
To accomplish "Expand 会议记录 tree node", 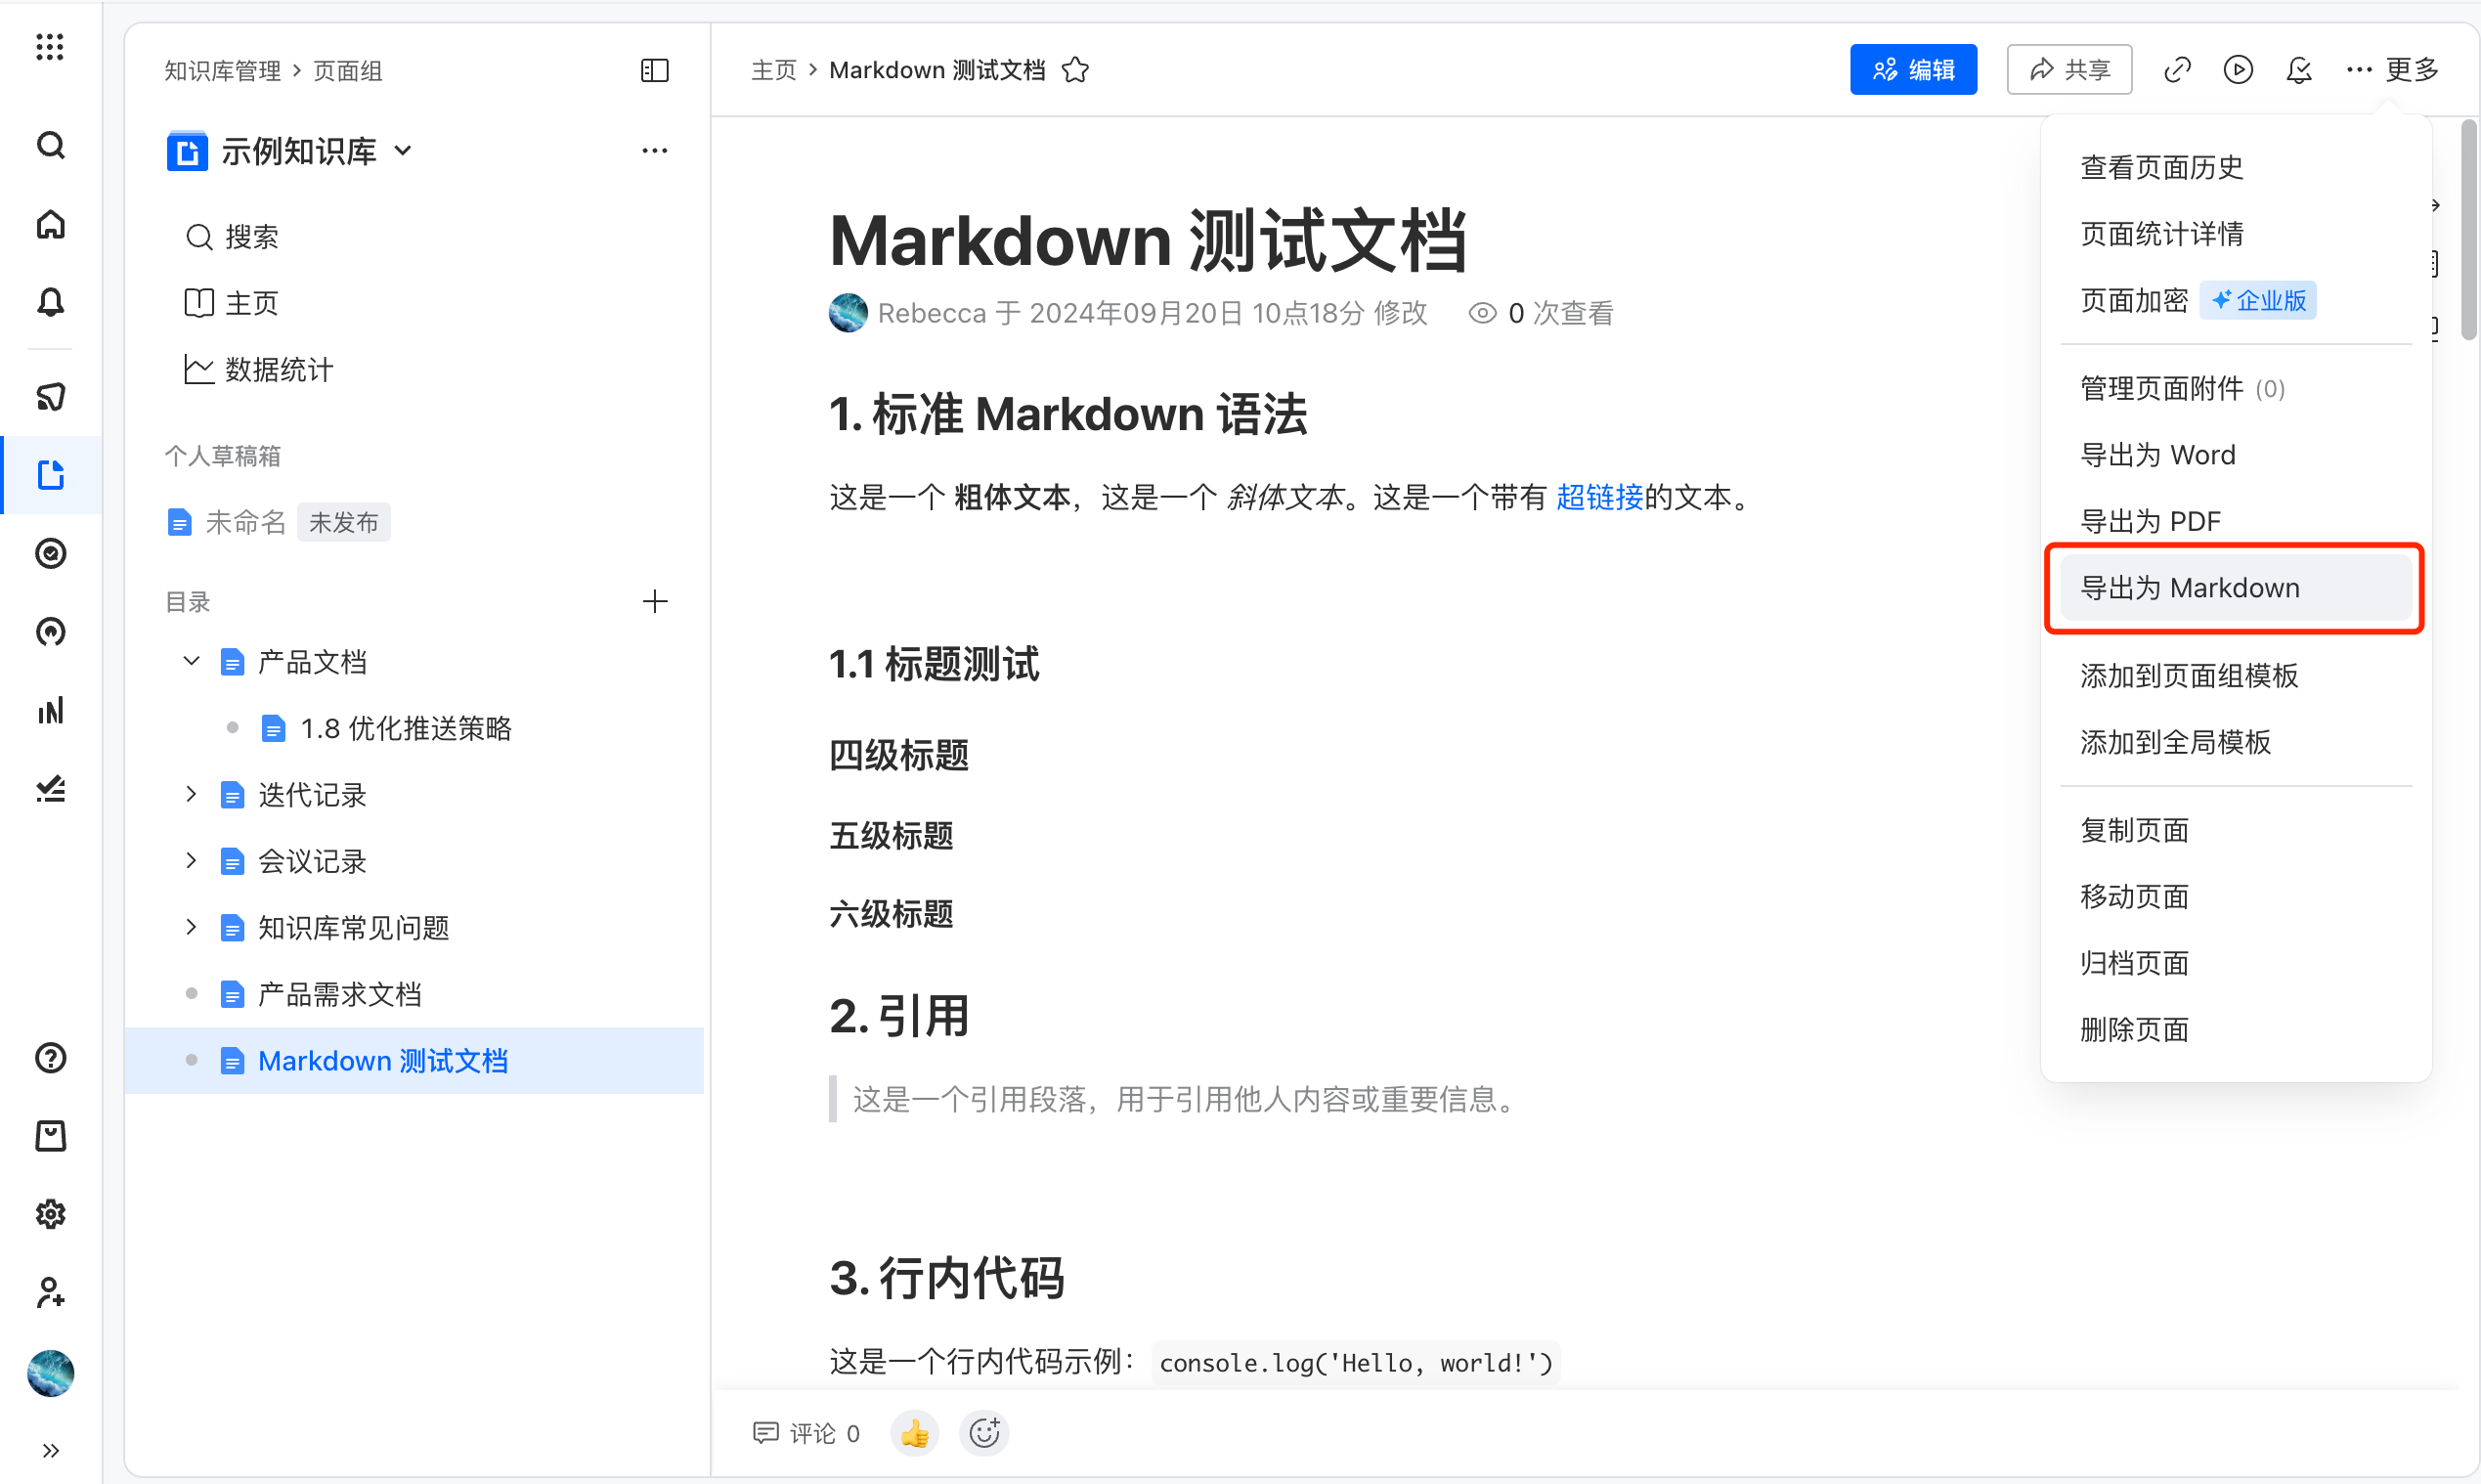I will pyautogui.click(x=191, y=860).
